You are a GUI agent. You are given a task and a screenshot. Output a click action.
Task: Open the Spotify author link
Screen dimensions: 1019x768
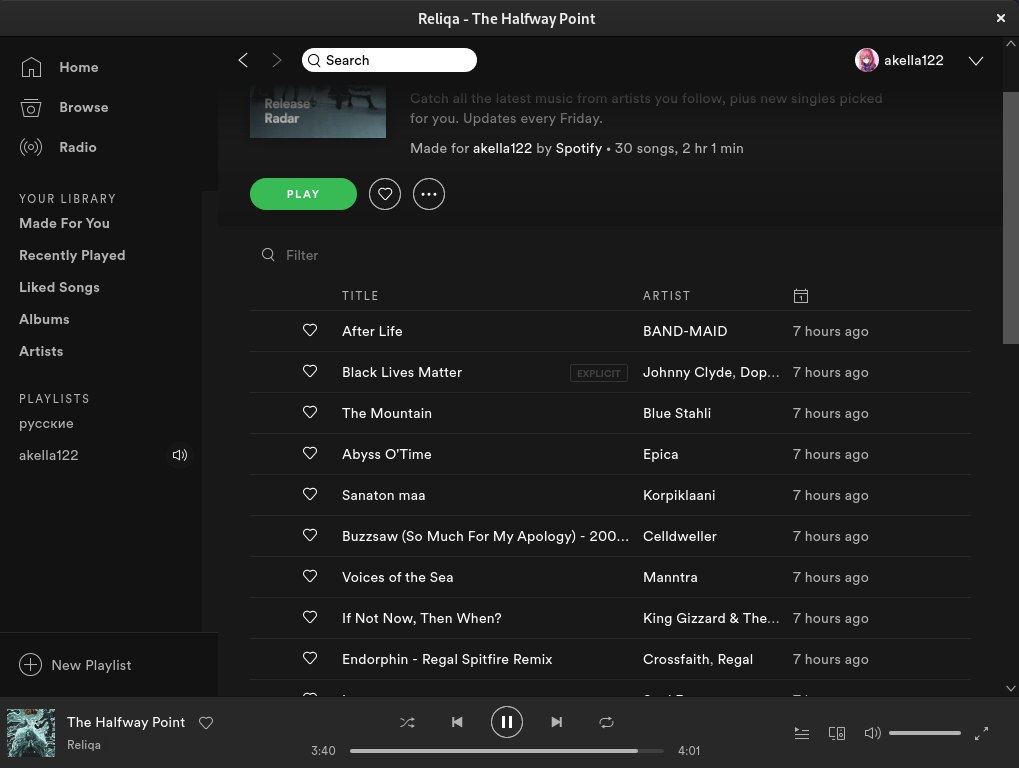(x=578, y=148)
